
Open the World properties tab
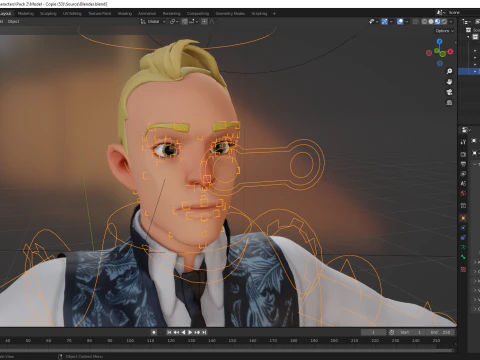463,193
